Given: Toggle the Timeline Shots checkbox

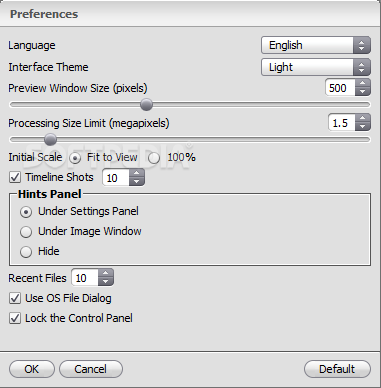Looking at the screenshot, I should pos(15,177).
